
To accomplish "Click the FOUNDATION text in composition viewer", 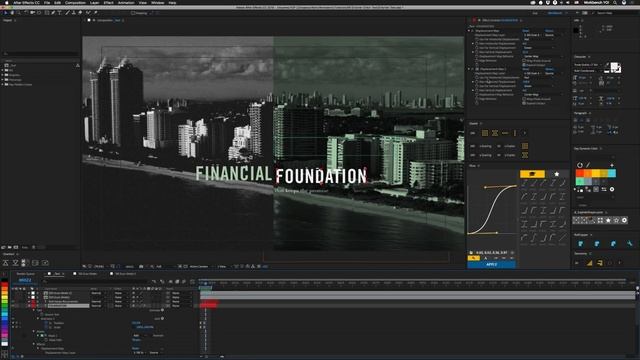I will point(321,176).
